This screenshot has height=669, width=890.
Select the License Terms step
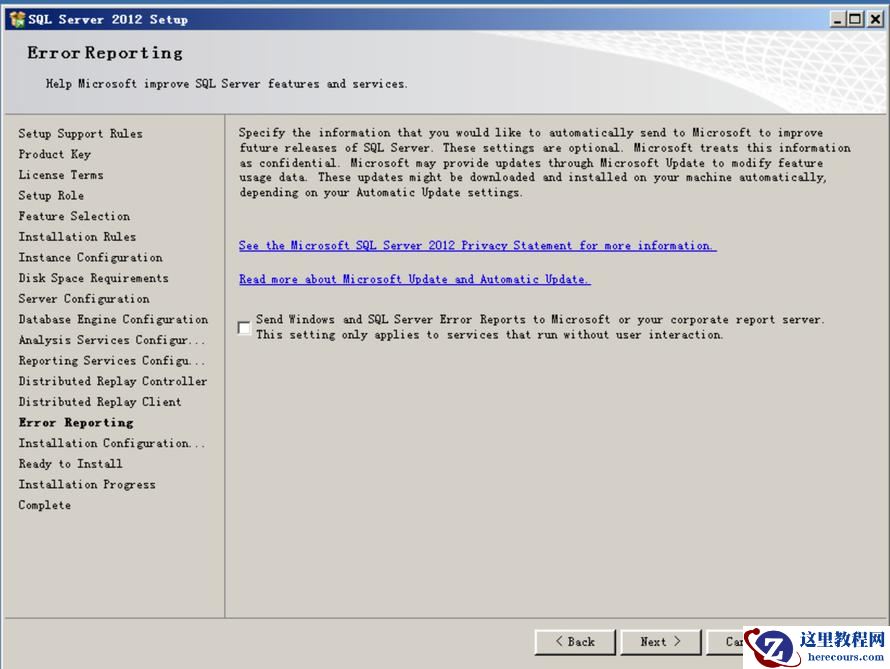click(x=61, y=175)
